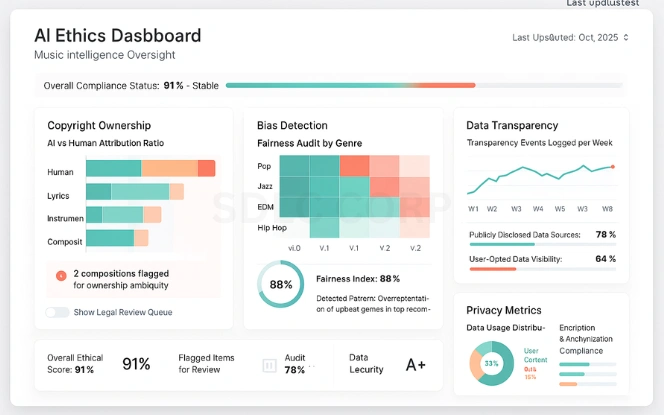Click the Publicly Disclosed Data Sources progress bar
The width and height of the screenshot is (664, 415).
pyautogui.click(x=541, y=244)
